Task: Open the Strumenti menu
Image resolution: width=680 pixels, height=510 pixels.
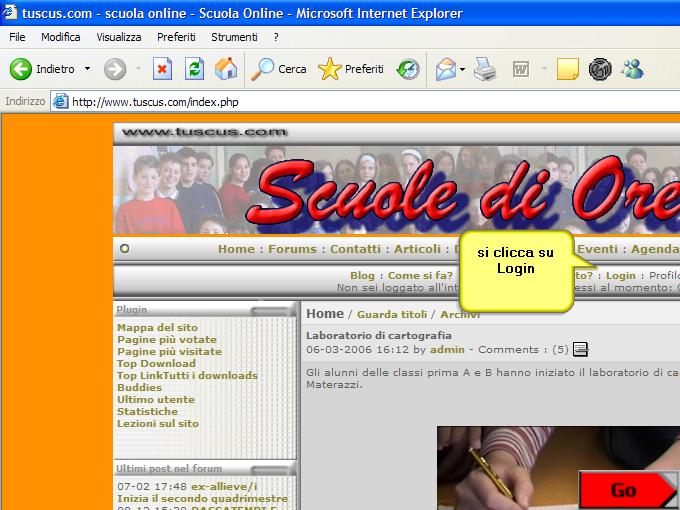Action: [234, 37]
